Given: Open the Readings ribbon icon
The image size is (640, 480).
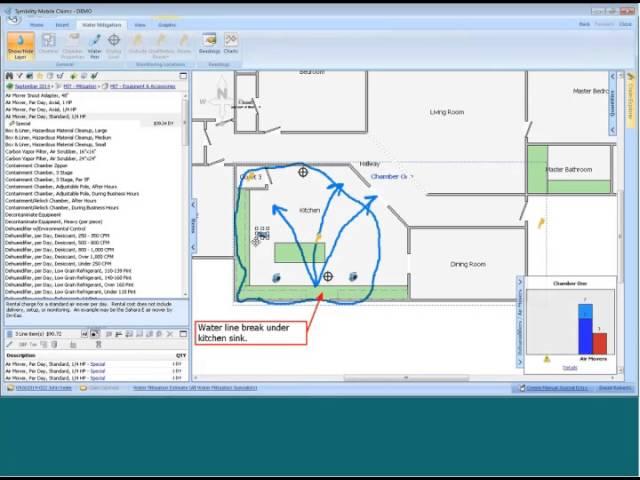Looking at the screenshot, I should [209, 44].
